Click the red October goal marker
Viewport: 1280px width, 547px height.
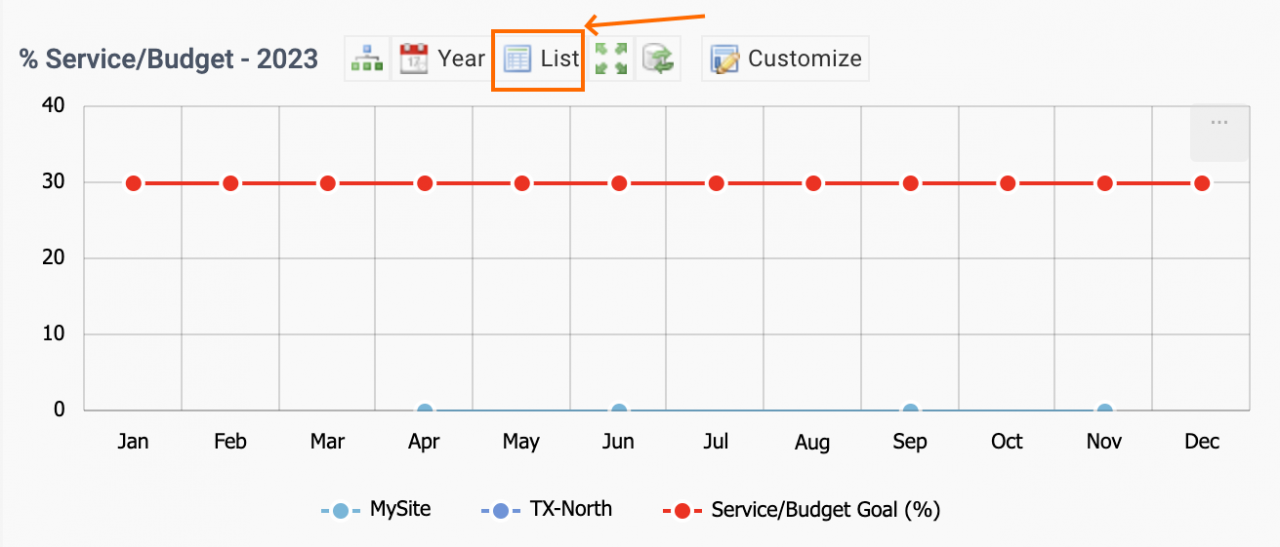pos(1007,183)
